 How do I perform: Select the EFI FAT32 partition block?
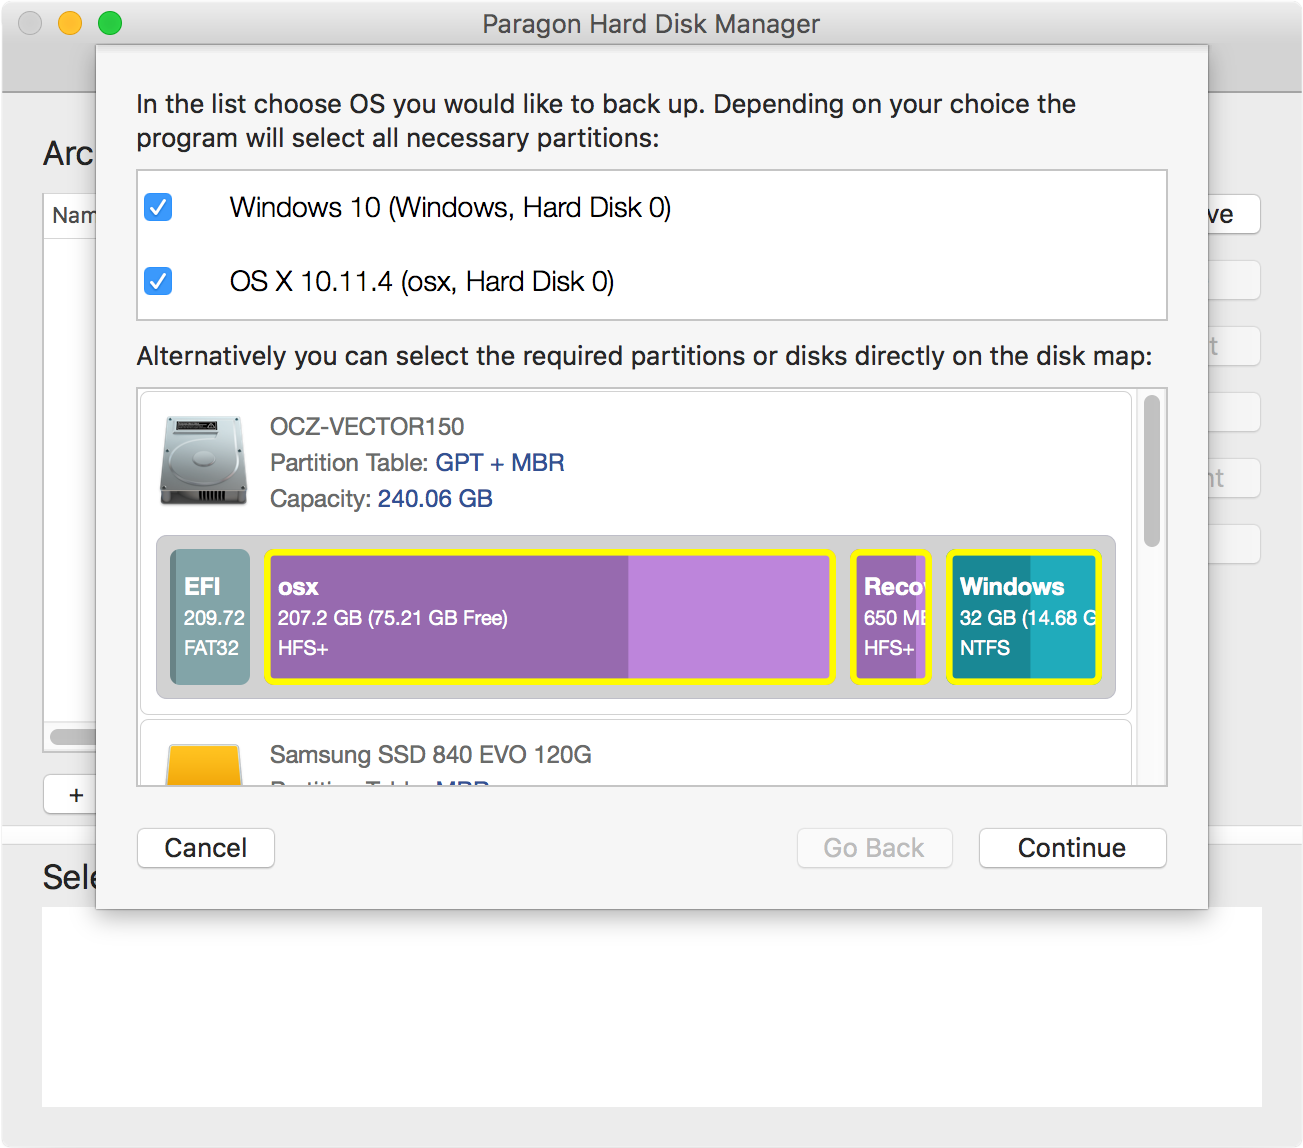210,617
